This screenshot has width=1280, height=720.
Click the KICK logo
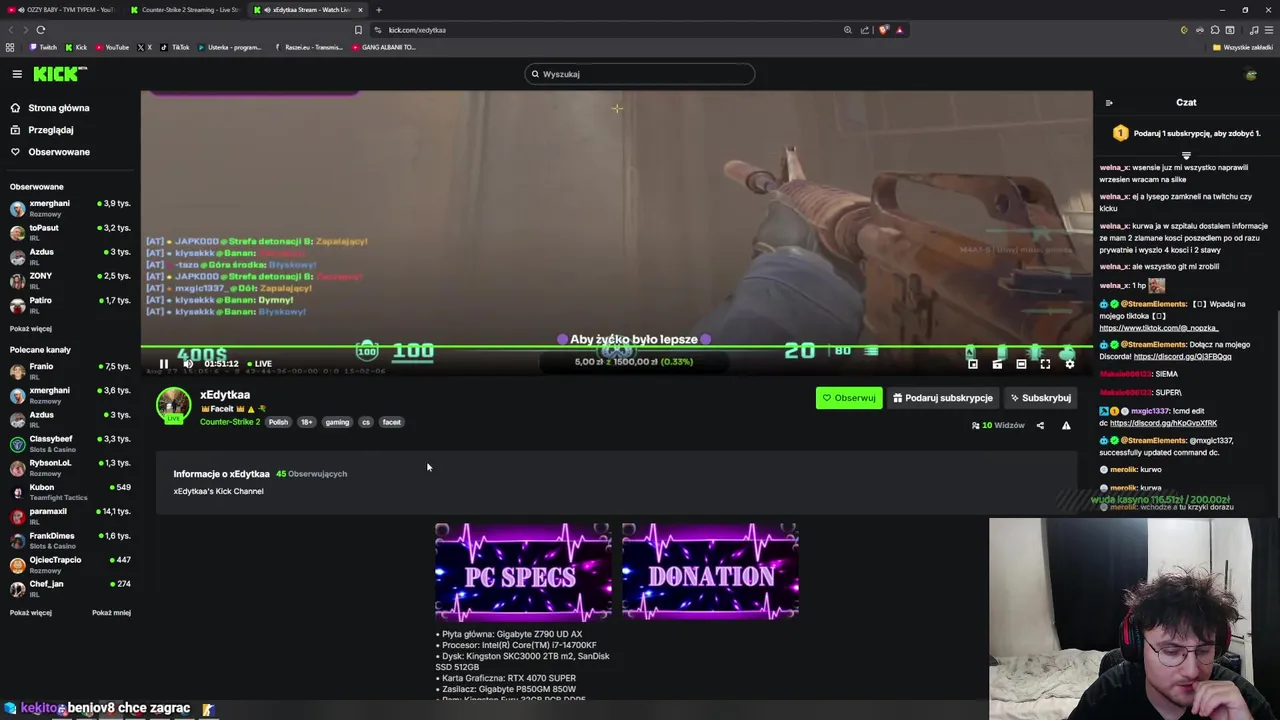click(x=60, y=74)
